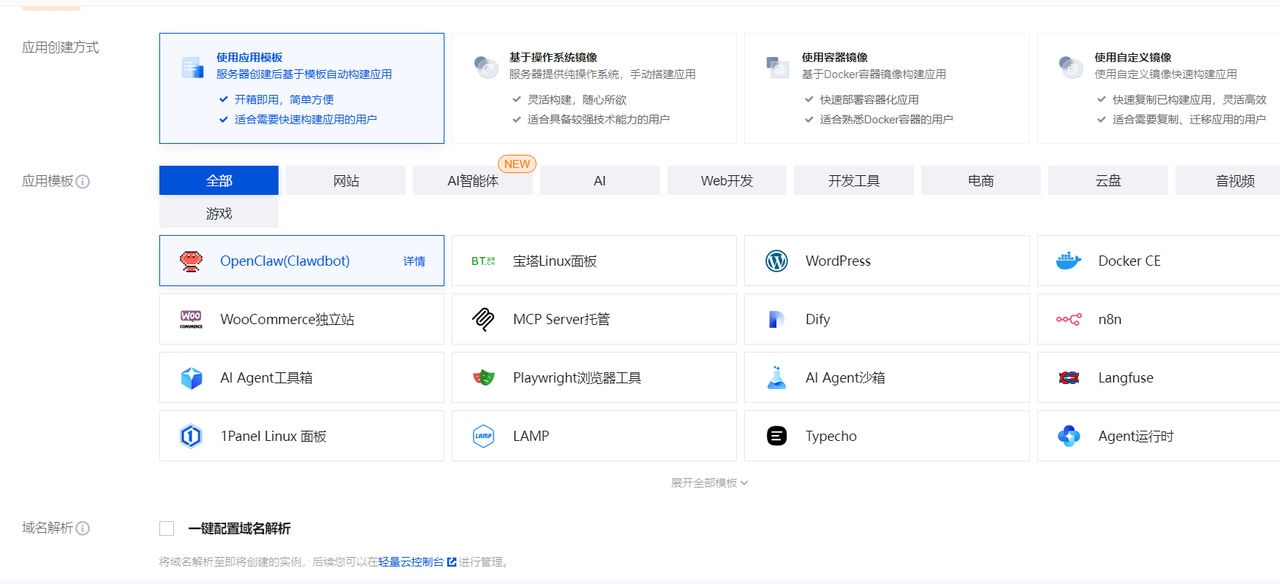Choose the 1Panel Linux 面板 template label
The image size is (1280, 584).
[x=273, y=436]
